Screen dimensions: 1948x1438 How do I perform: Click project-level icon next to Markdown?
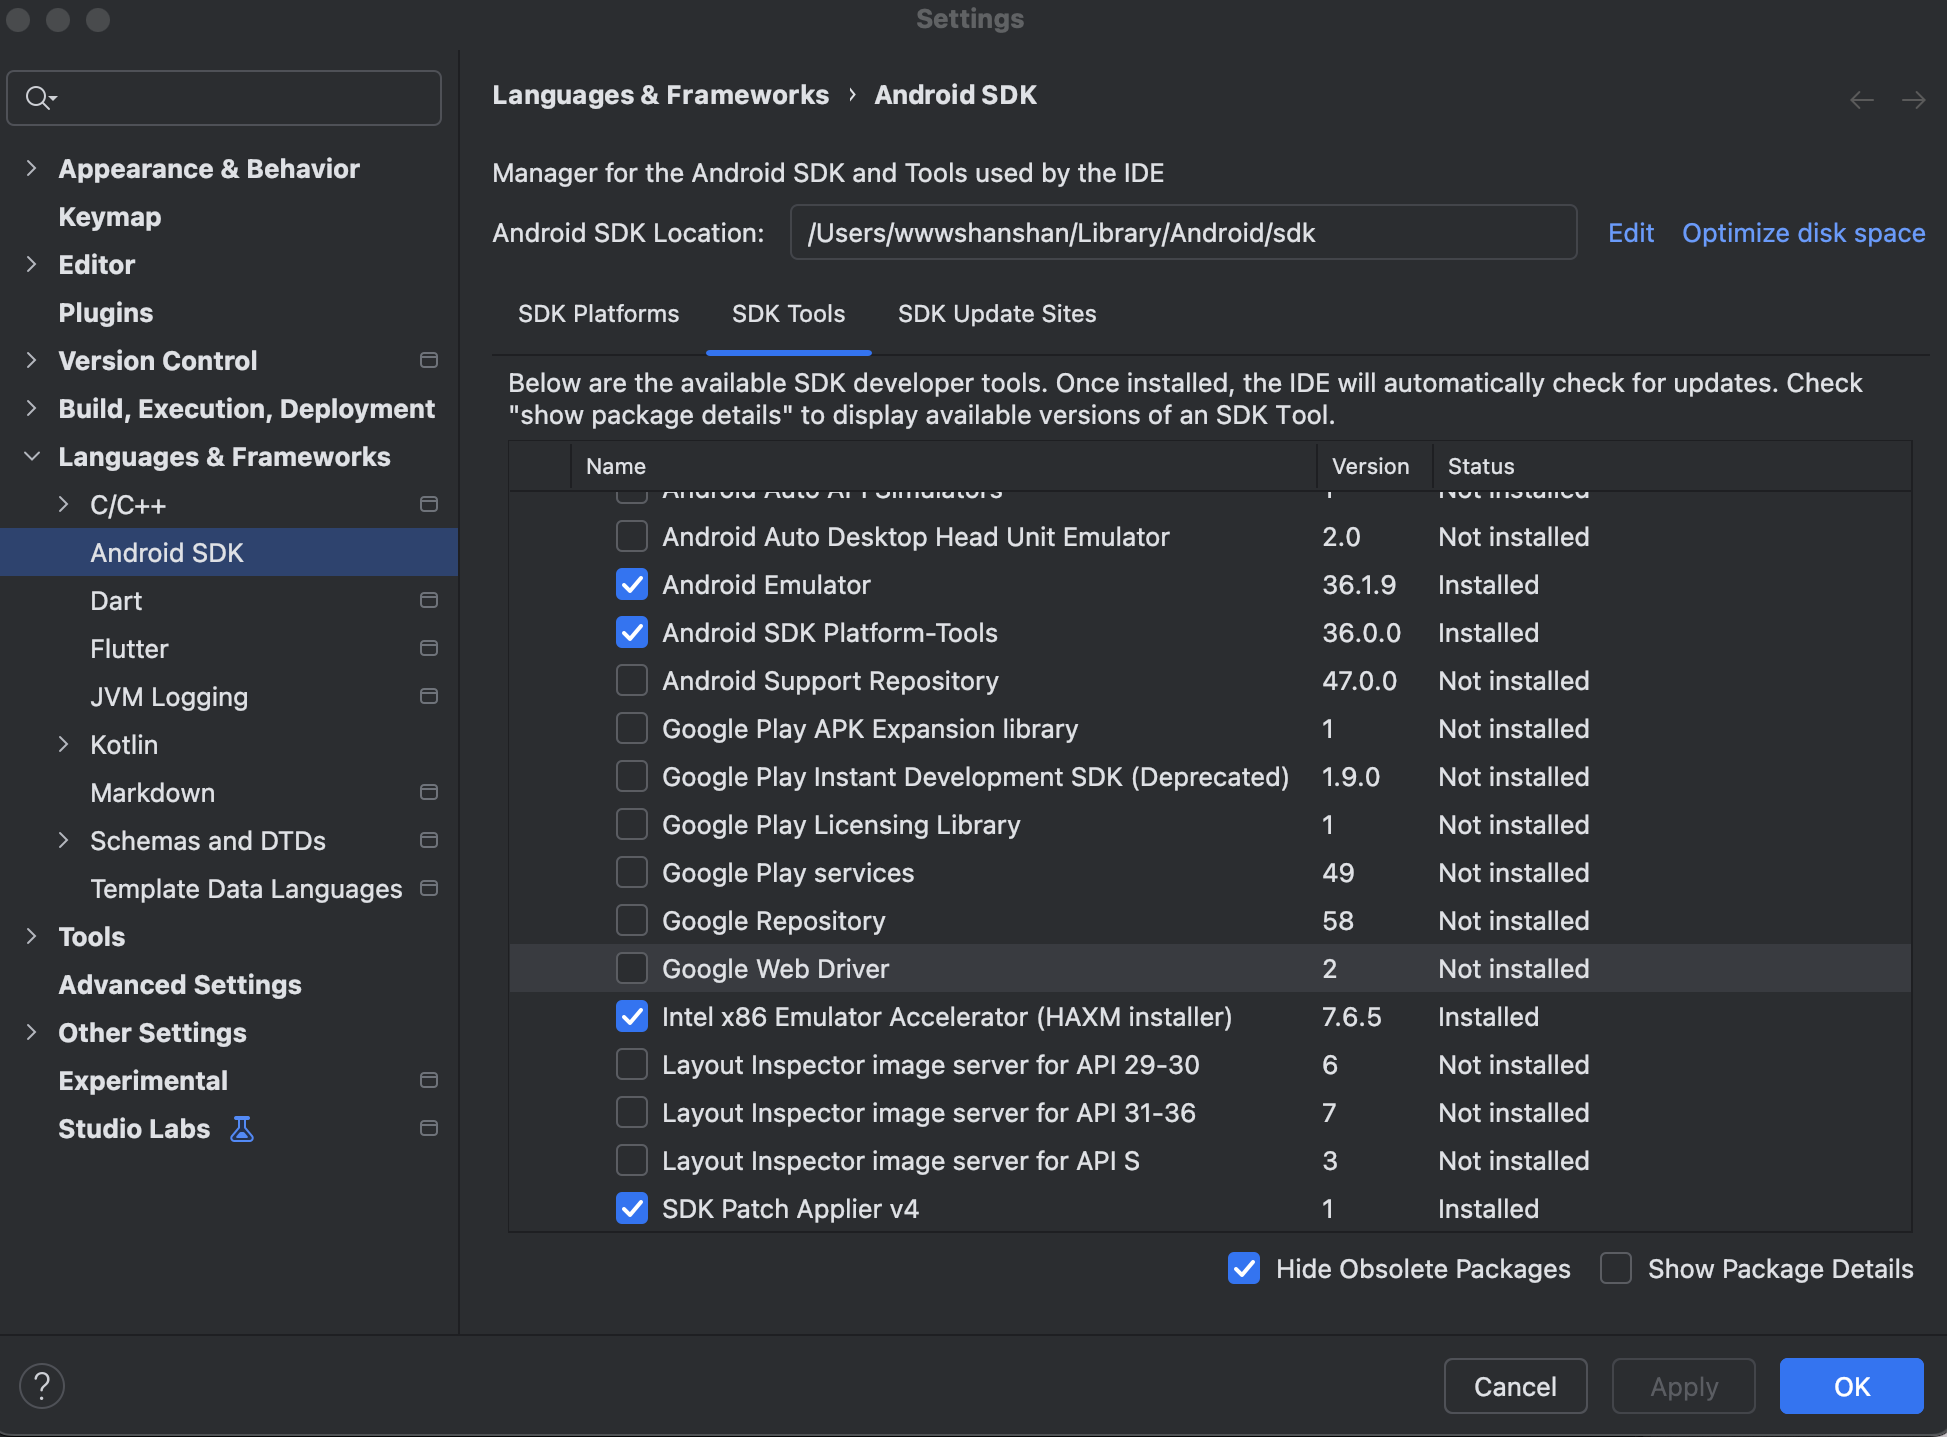click(x=429, y=792)
